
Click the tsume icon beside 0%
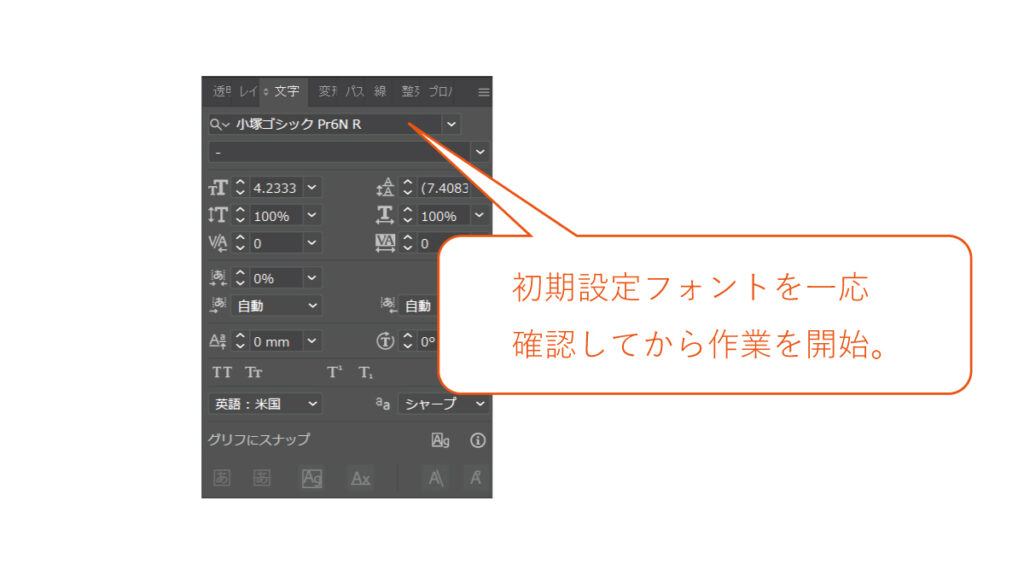(218, 278)
